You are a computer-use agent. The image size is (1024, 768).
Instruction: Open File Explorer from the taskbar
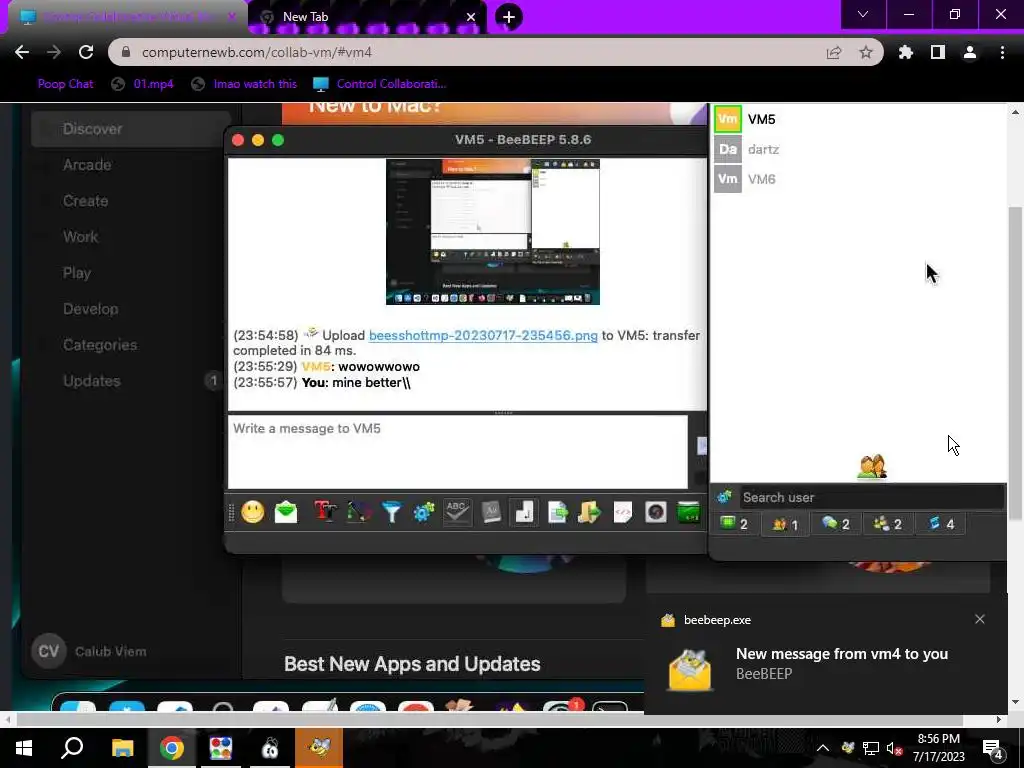tap(122, 748)
